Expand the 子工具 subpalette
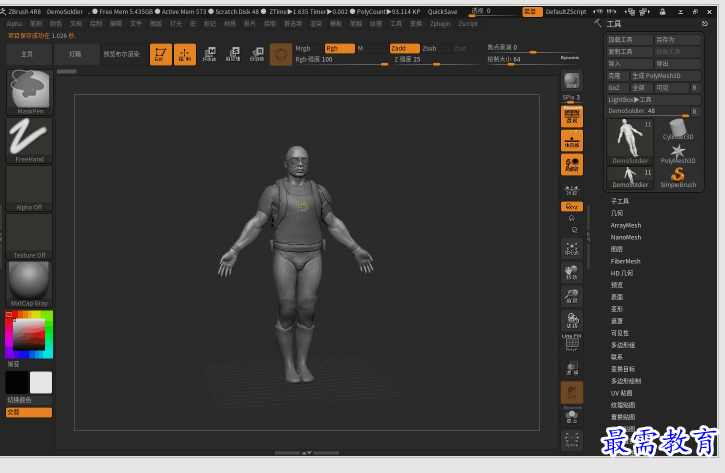This screenshot has width=725, height=473. pyautogui.click(x=620, y=201)
